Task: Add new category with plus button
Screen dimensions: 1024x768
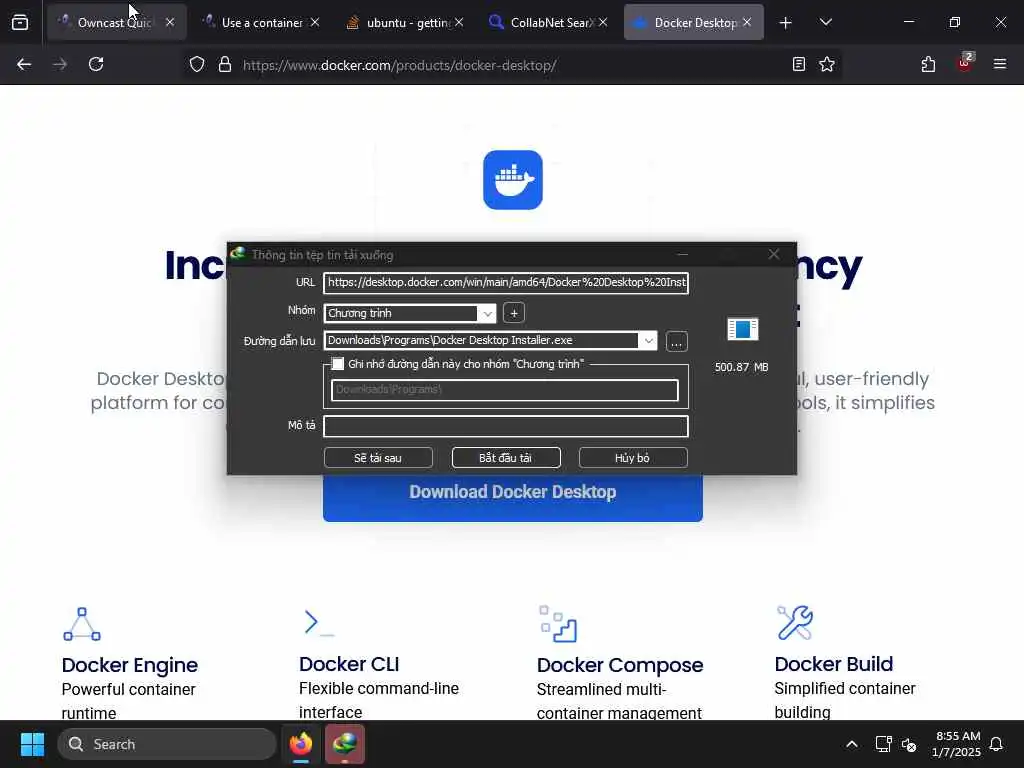Action: tap(514, 313)
